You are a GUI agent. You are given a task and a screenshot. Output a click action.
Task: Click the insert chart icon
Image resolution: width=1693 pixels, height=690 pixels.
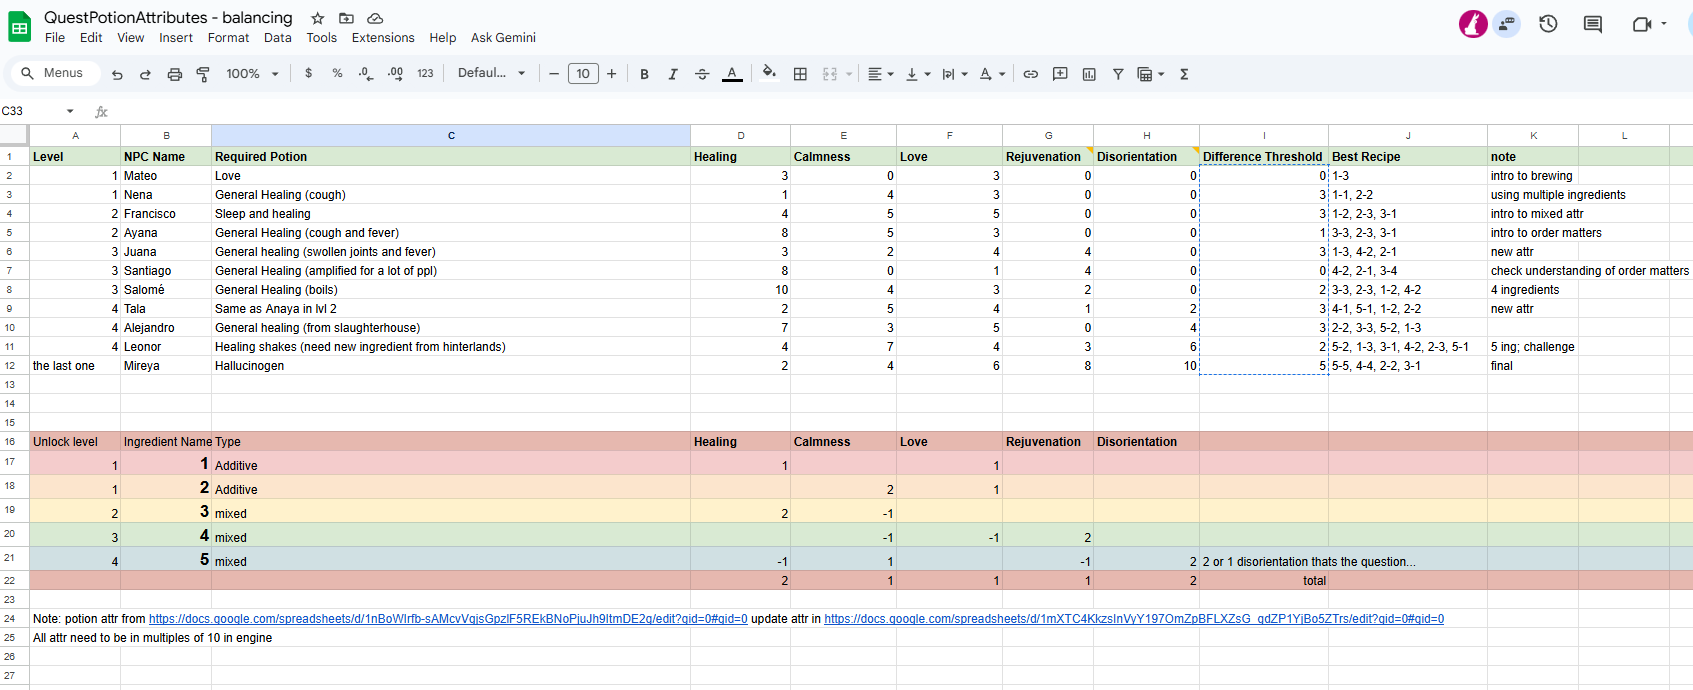[1089, 74]
